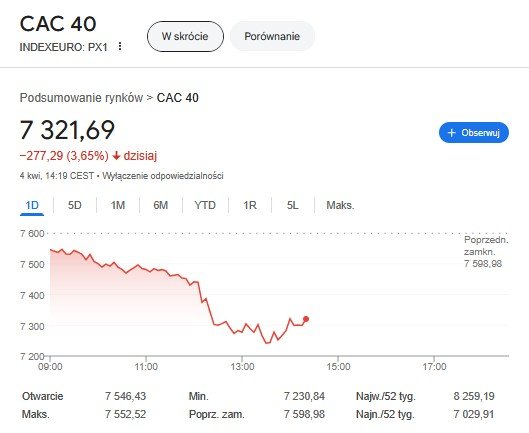Switch to the 1R yearly range
Image resolution: width=529 pixels, height=433 pixels.
coord(250,205)
